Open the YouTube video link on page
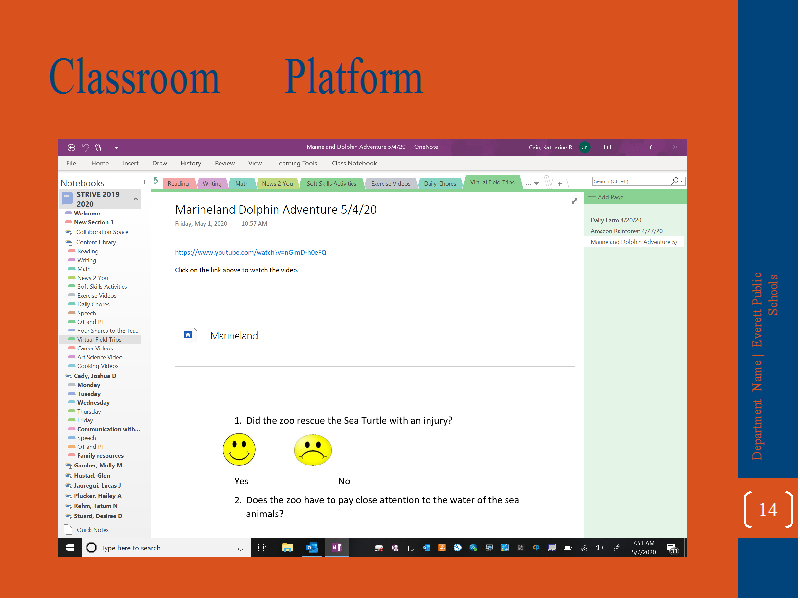The width and height of the screenshot is (800, 600). point(251,253)
